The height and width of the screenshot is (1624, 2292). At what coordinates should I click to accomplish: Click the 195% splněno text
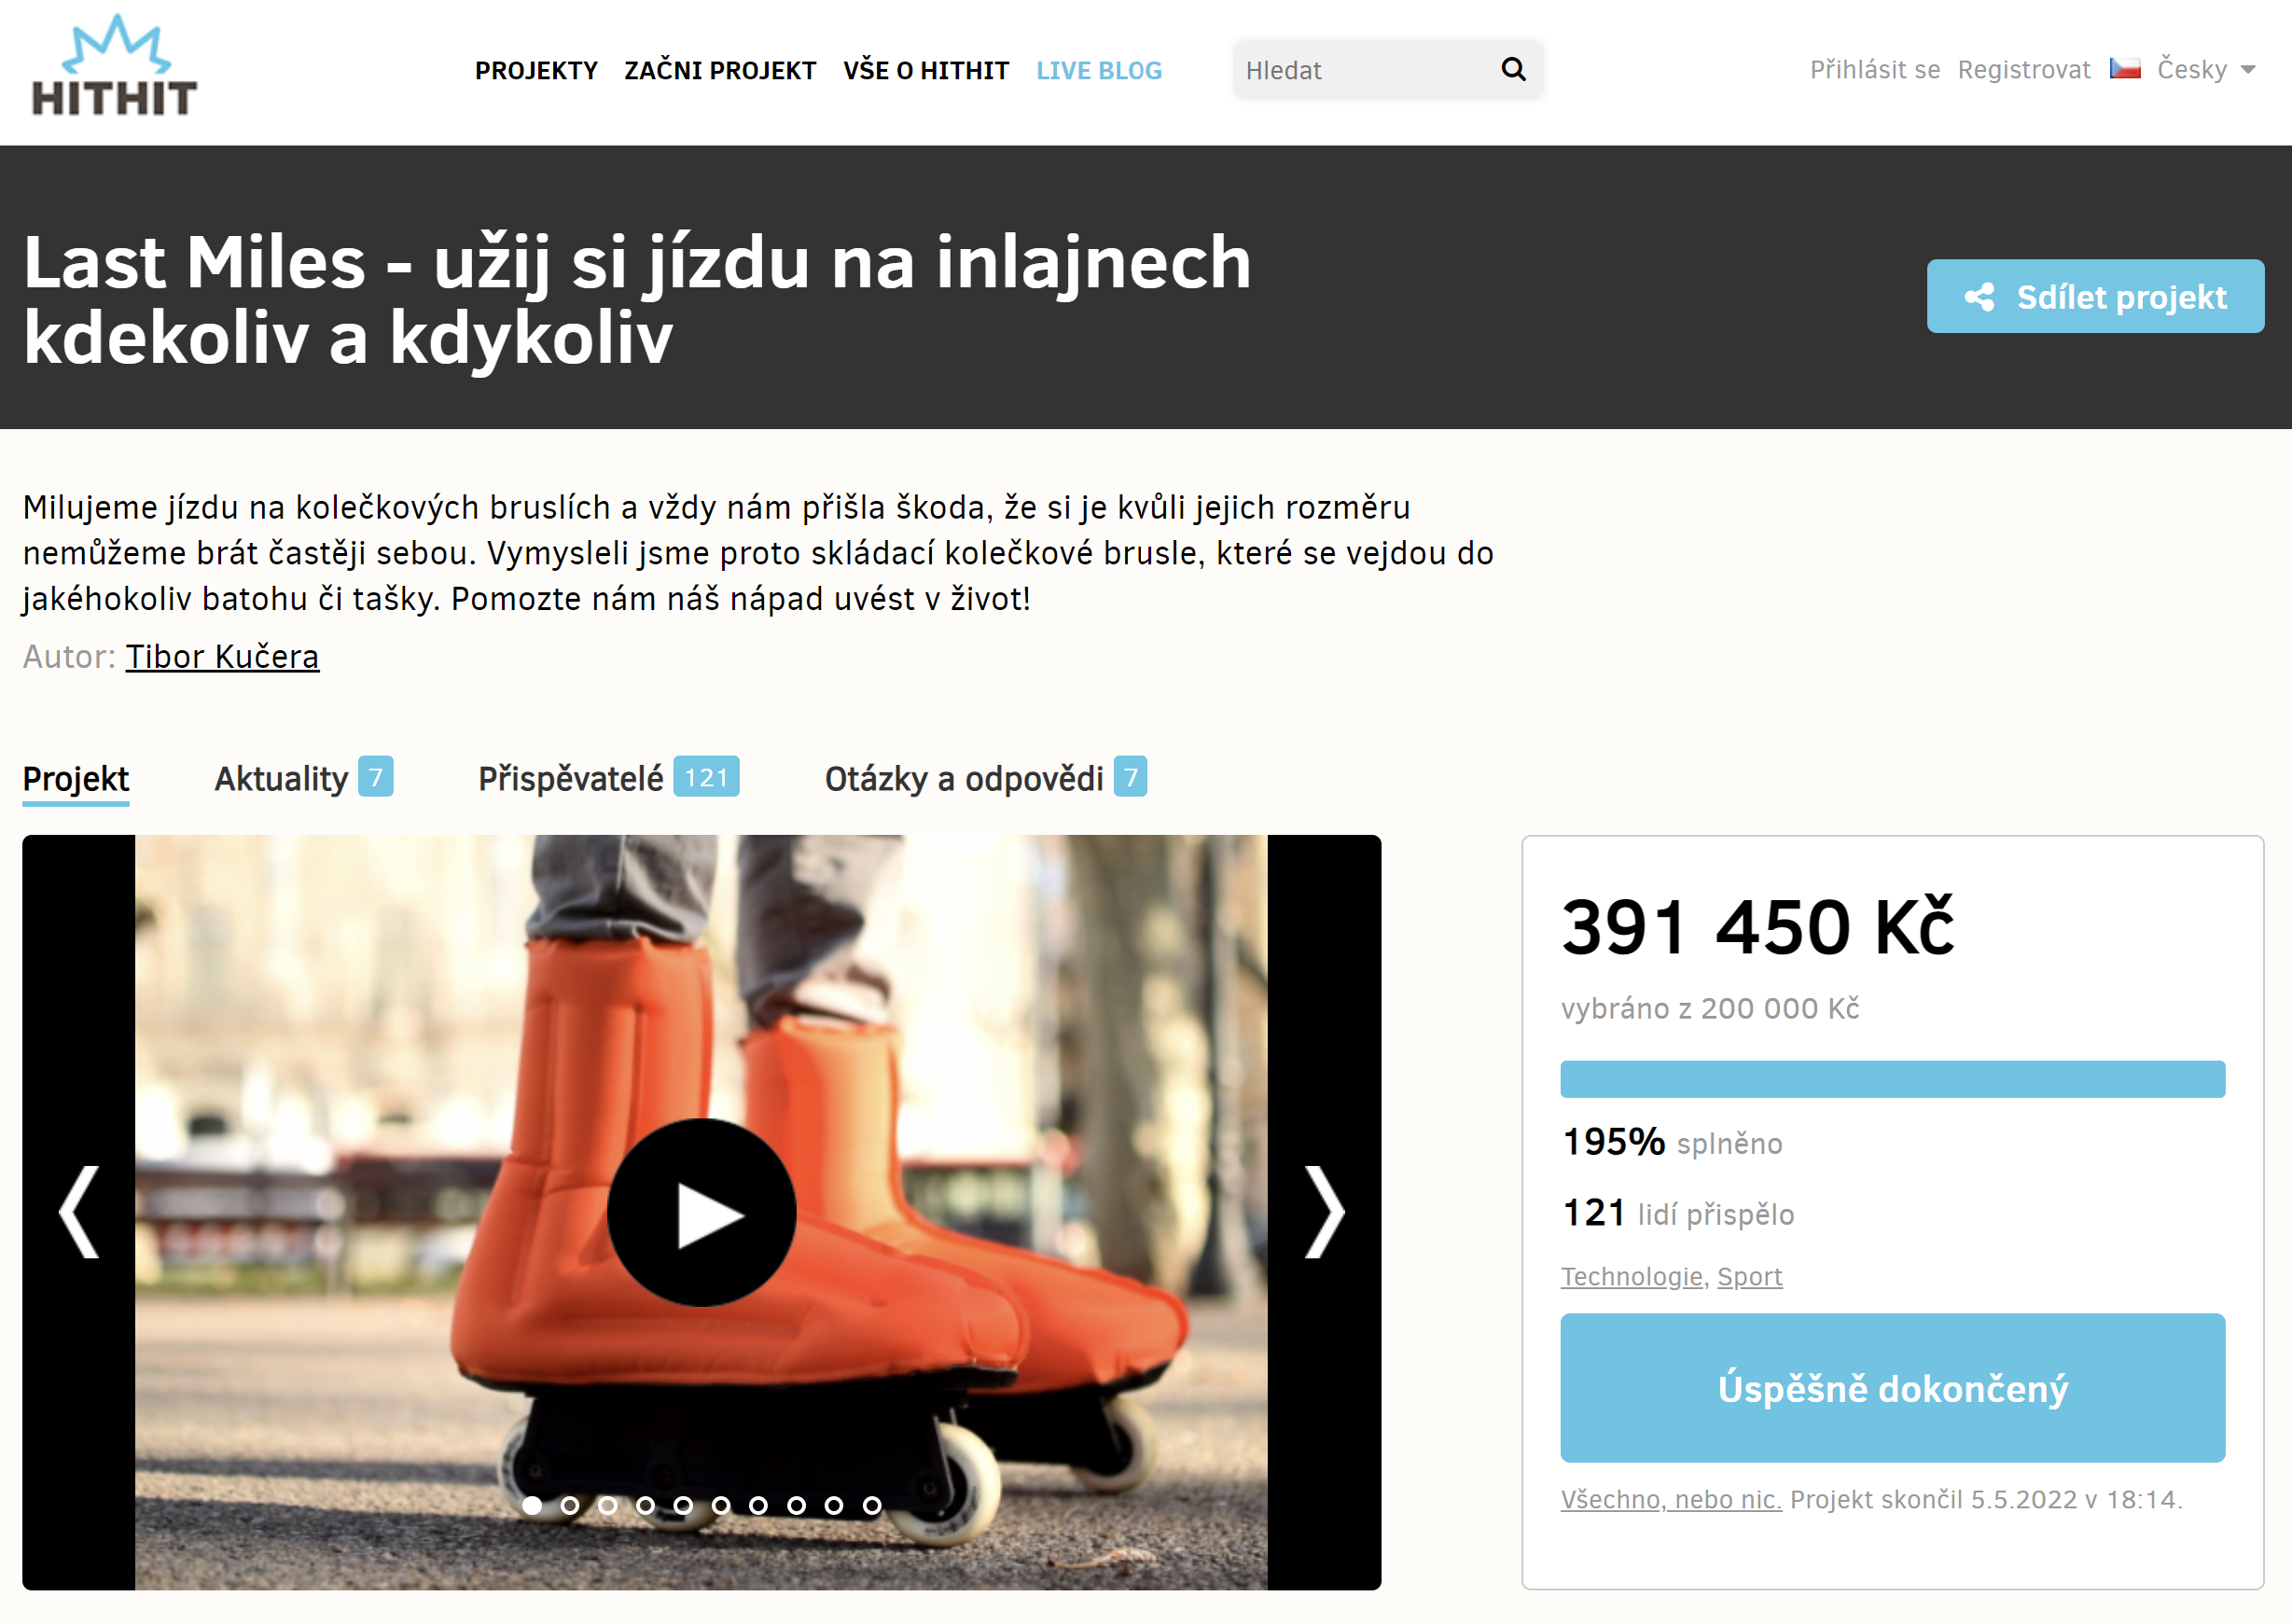tap(1672, 1142)
